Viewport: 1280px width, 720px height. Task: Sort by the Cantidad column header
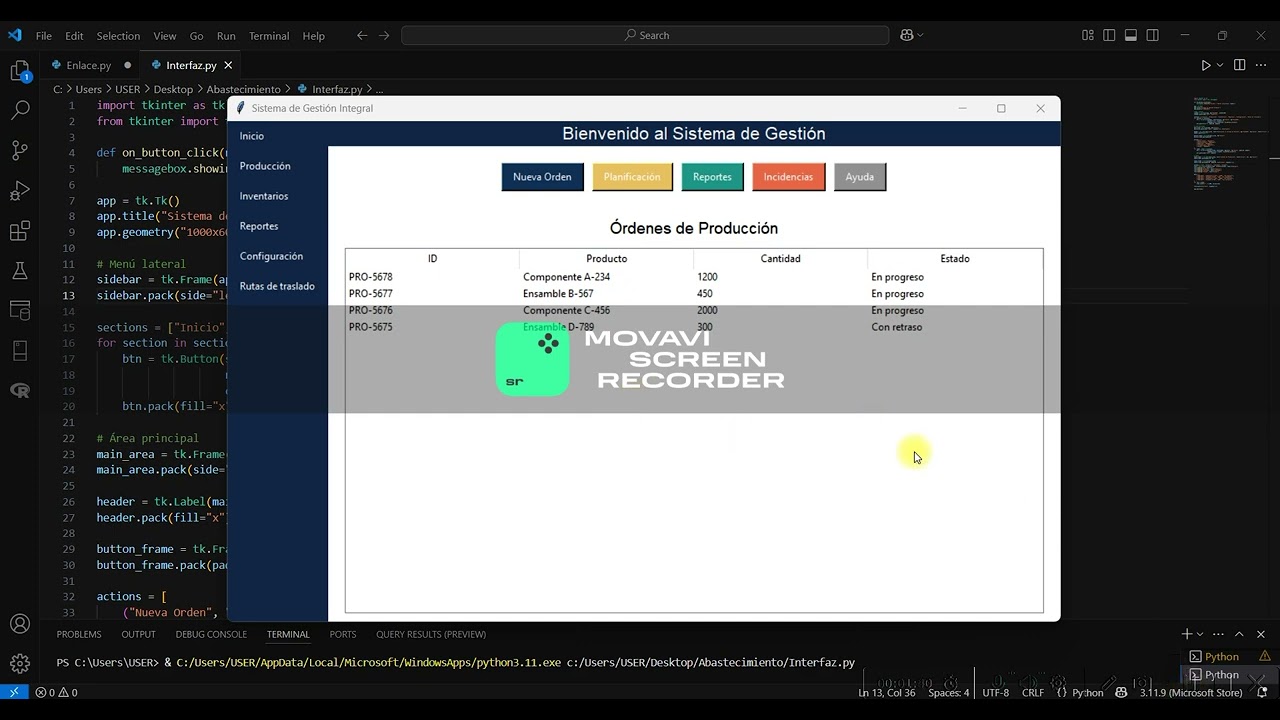[780, 258]
